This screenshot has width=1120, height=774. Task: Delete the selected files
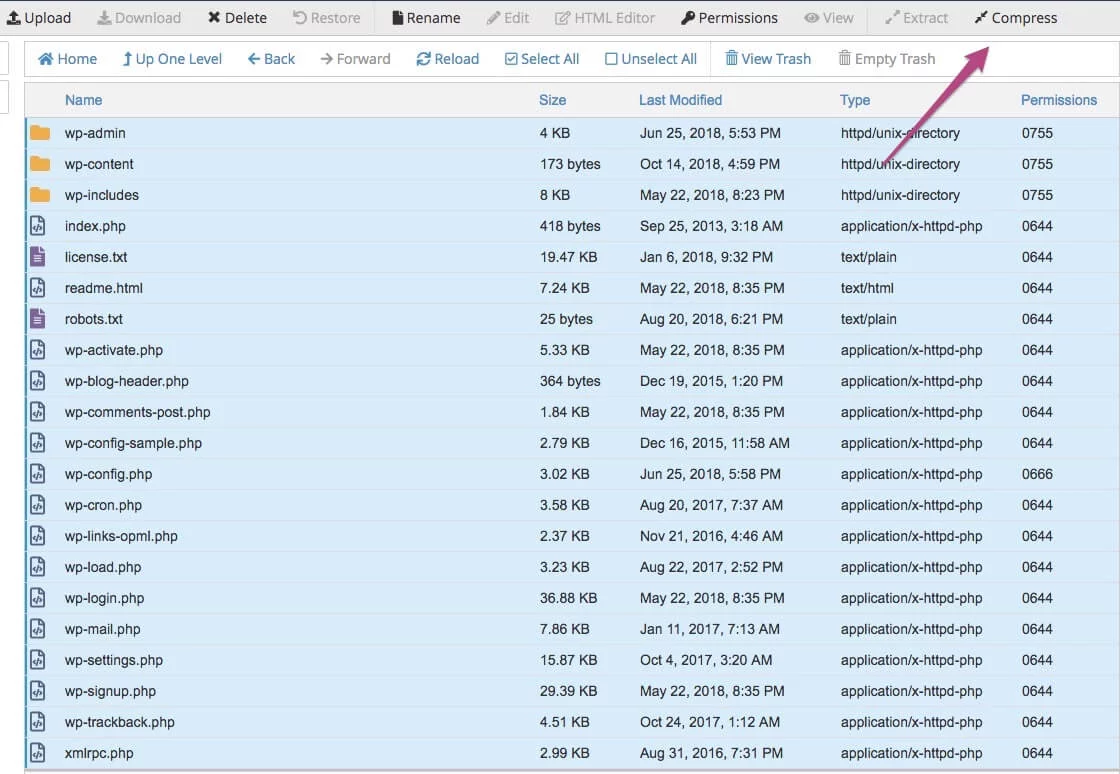pos(237,18)
